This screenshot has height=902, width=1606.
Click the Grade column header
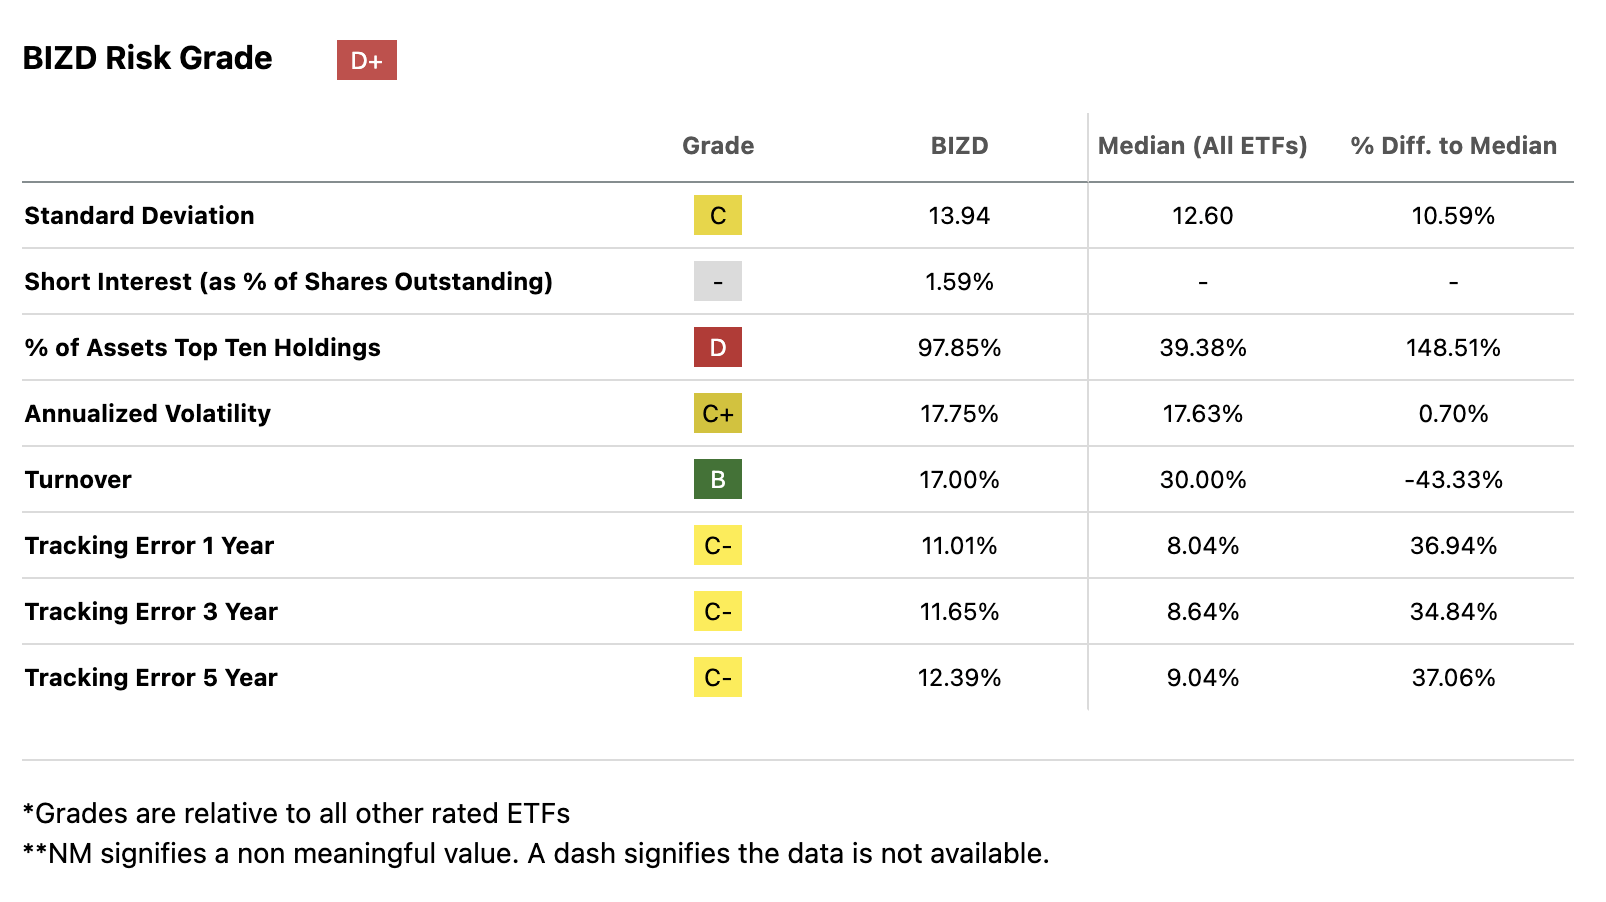tap(717, 146)
